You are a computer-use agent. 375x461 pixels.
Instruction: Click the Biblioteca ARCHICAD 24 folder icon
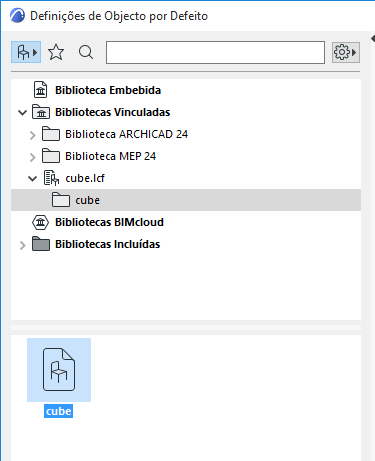(x=51, y=134)
